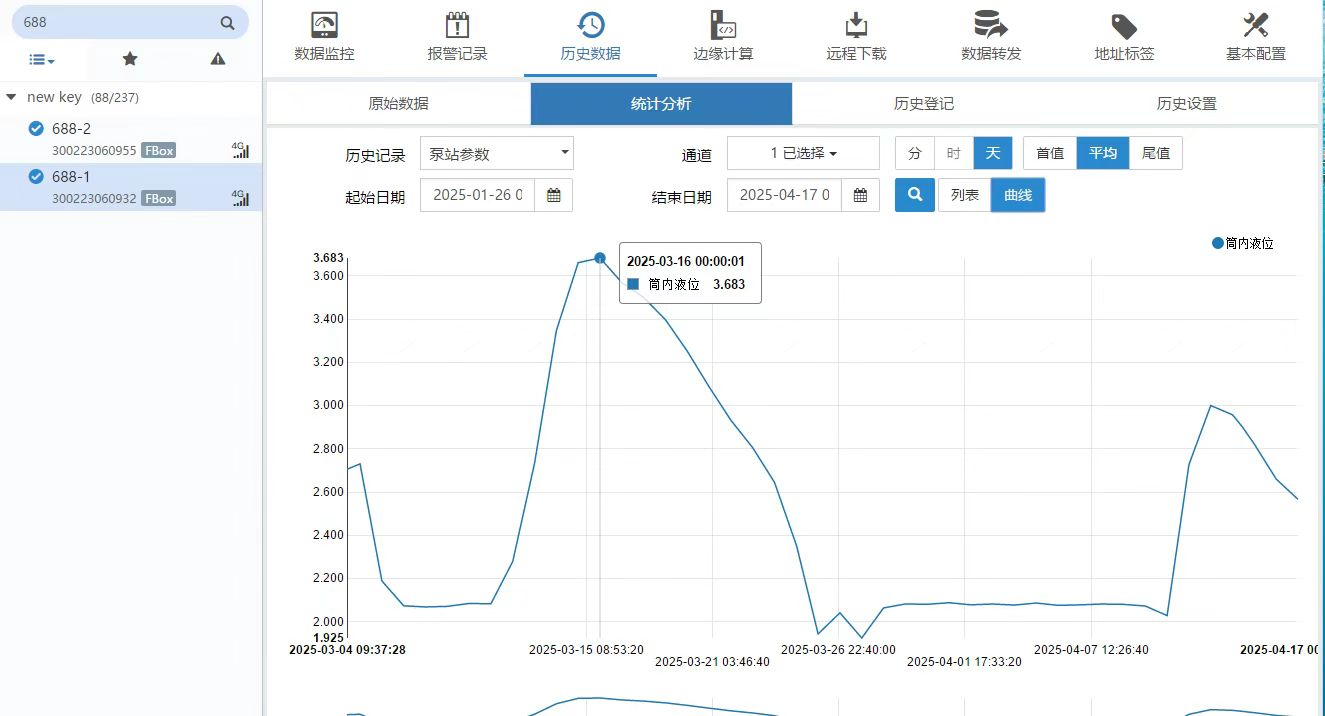The image size is (1325, 716).
Task: Open calendar picker for 起始日期
Action: [553, 195]
